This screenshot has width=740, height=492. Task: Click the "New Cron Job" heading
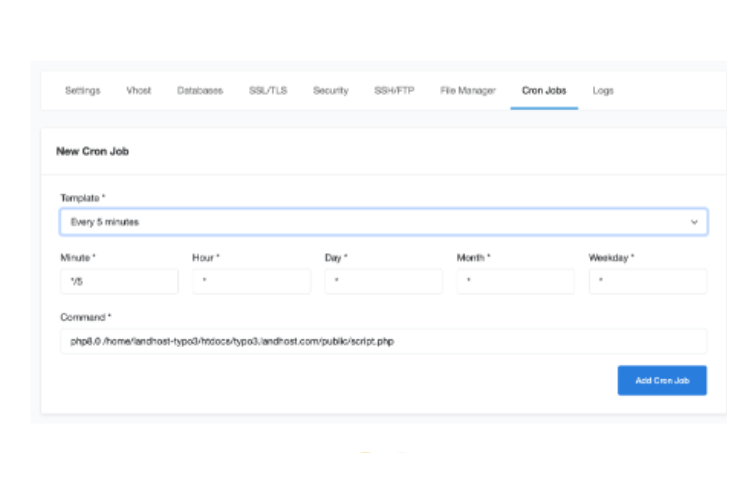click(x=92, y=152)
